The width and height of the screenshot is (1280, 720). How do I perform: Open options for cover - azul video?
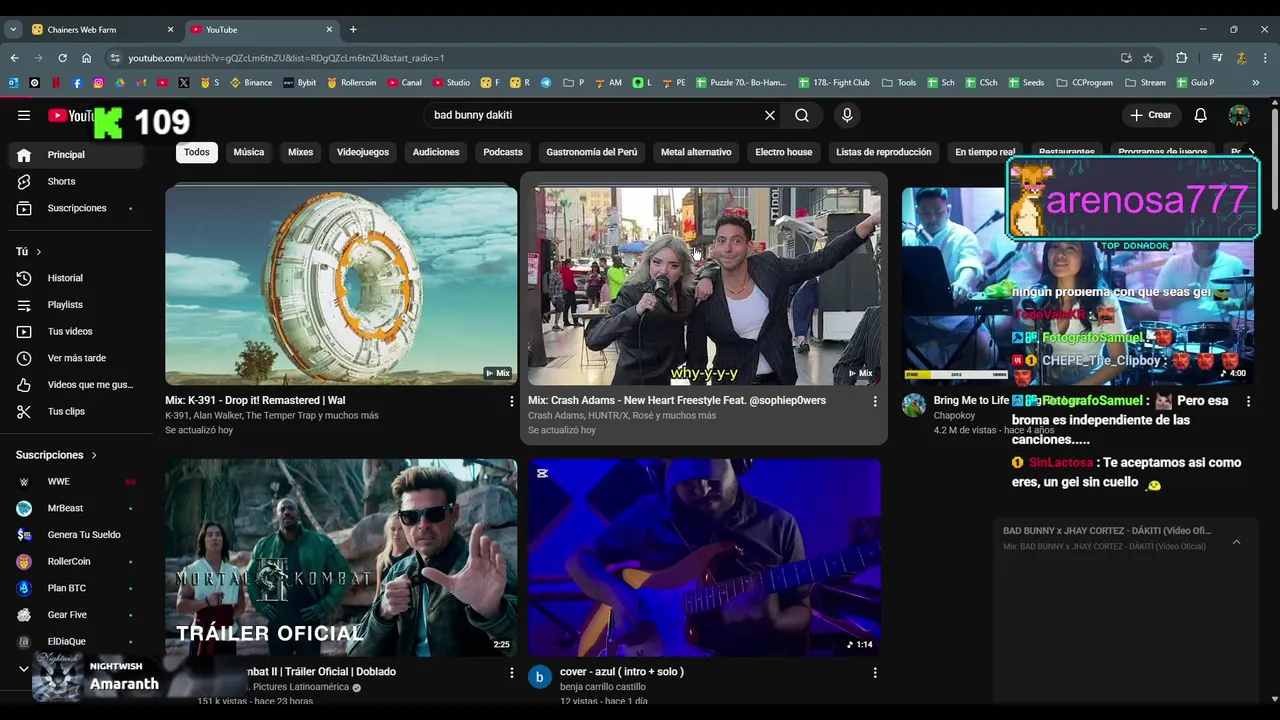pyautogui.click(x=875, y=673)
